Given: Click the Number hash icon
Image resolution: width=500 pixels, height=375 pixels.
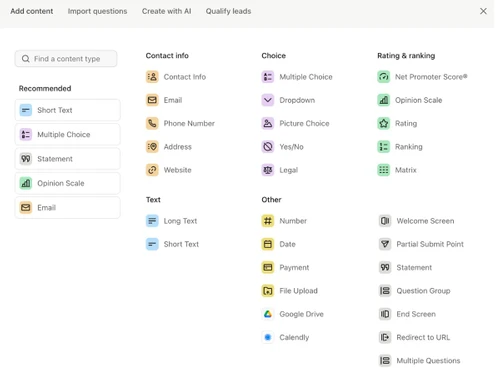Looking at the screenshot, I should pos(268,221).
